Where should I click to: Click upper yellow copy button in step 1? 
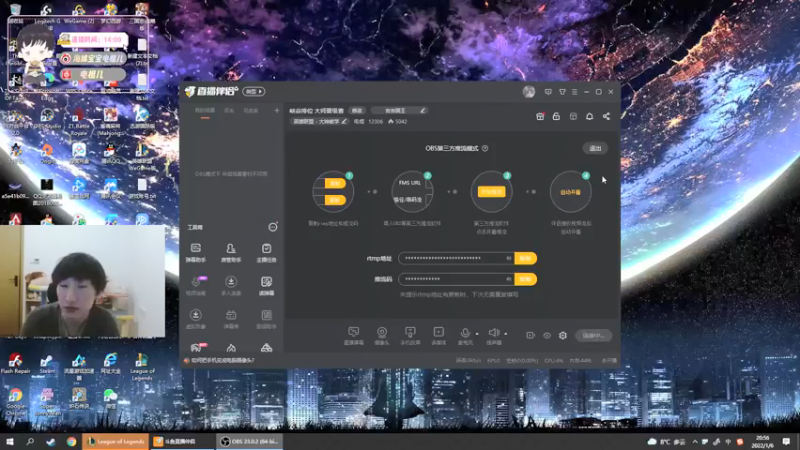tap(335, 183)
